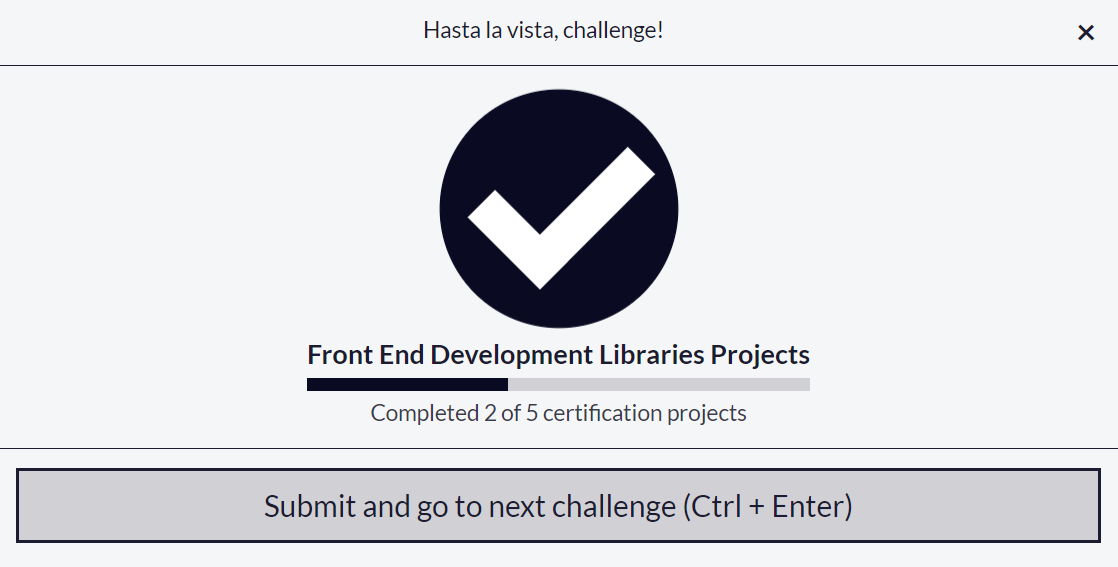The width and height of the screenshot is (1118, 567).
Task: Click the "Ctrl + Enter" shortcut hint text
Action: pyautogui.click(x=768, y=506)
